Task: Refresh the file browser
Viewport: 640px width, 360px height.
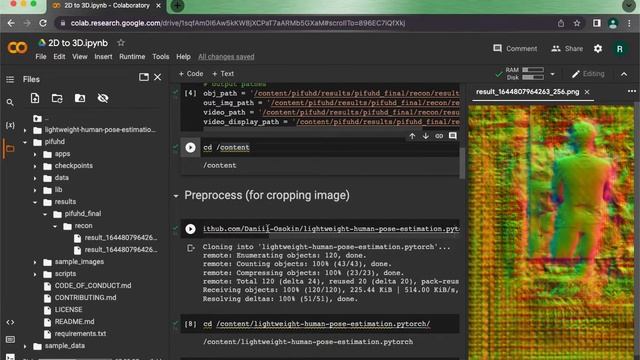Action: pyautogui.click(x=57, y=98)
